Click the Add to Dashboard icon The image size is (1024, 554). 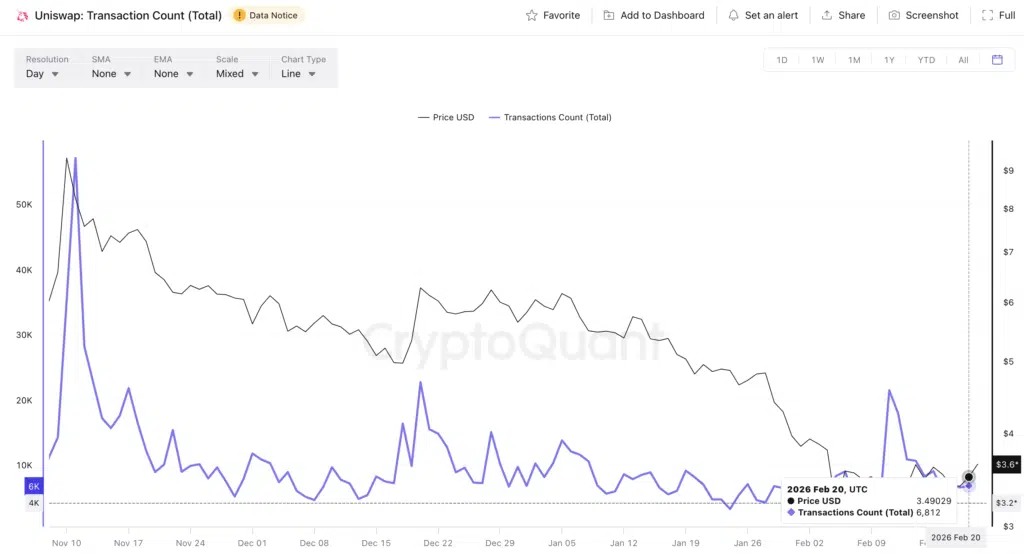(x=609, y=16)
